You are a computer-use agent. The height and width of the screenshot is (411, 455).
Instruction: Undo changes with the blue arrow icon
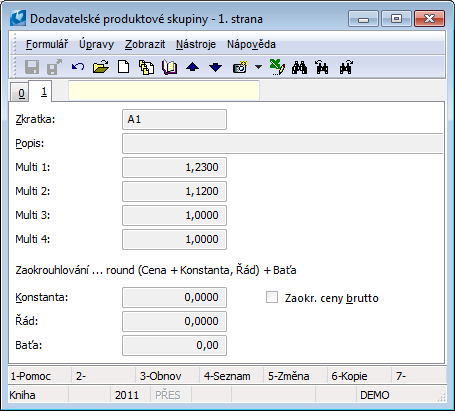pos(78,67)
